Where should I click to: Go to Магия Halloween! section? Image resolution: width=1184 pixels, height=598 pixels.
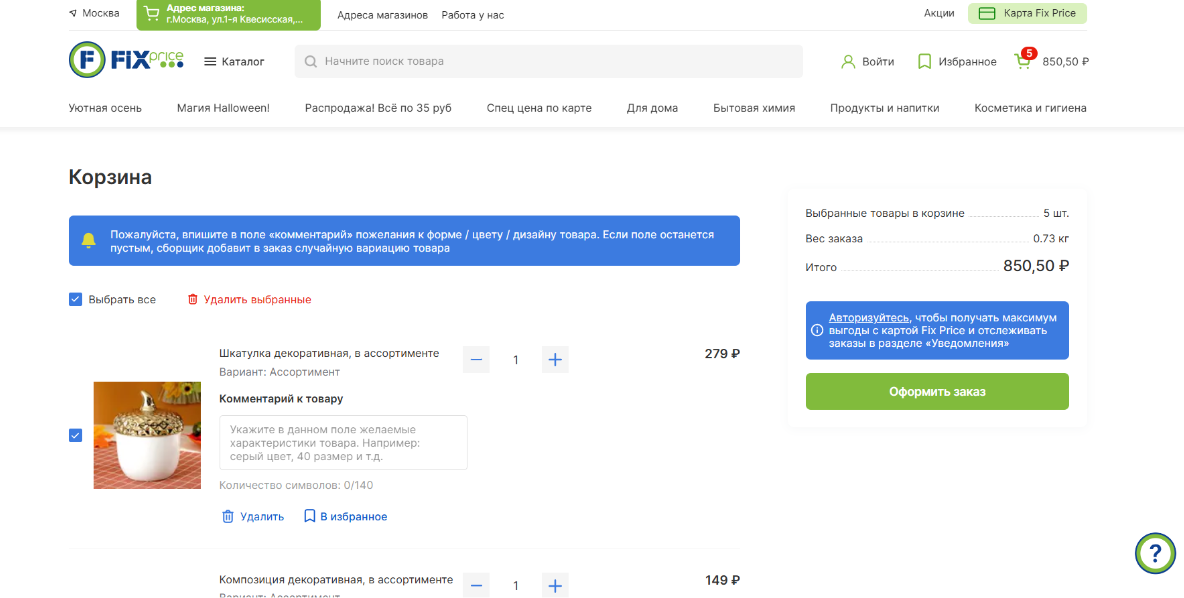tap(223, 108)
